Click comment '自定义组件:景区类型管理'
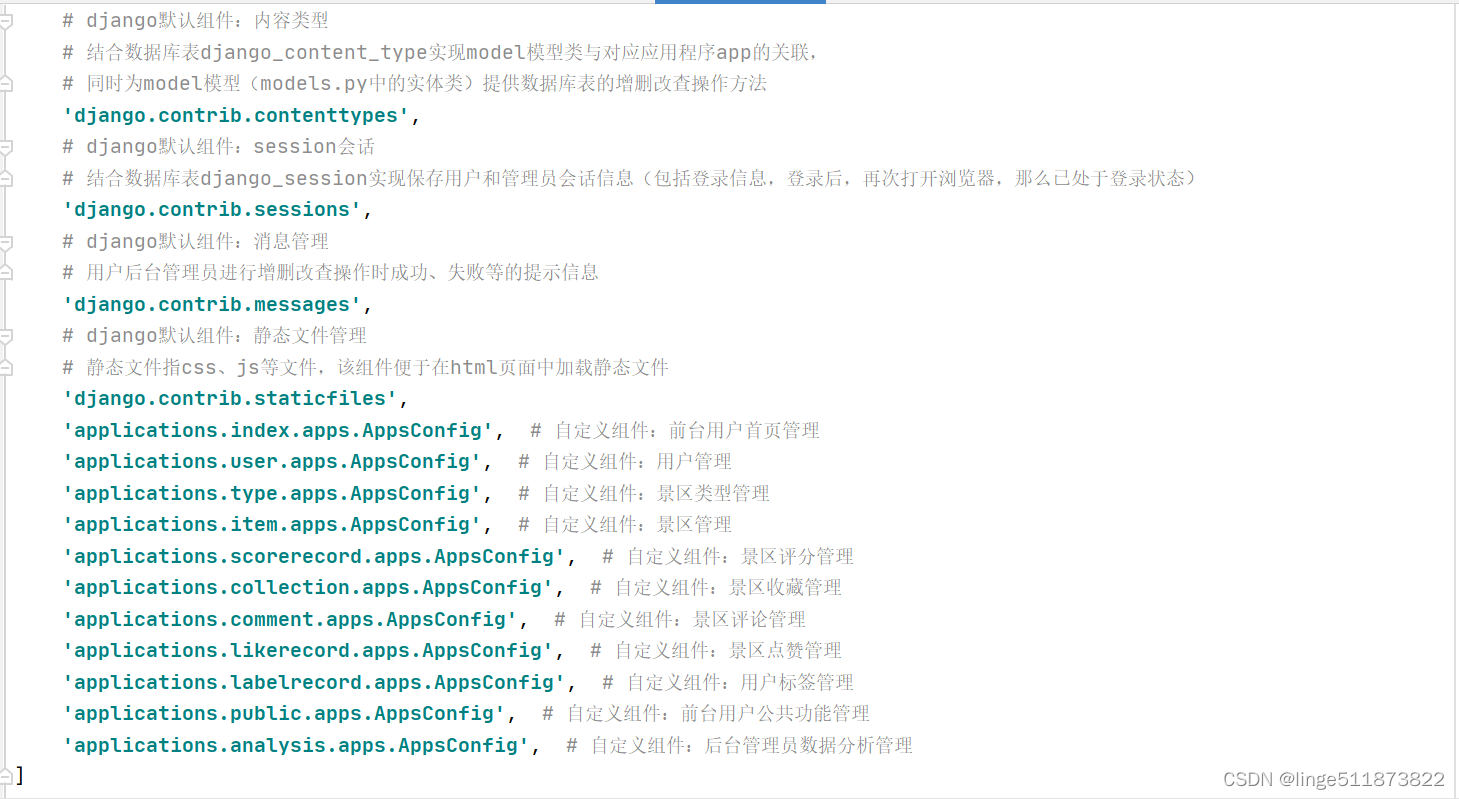Image resolution: width=1459 pixels, height=799 pixels. 644,494
